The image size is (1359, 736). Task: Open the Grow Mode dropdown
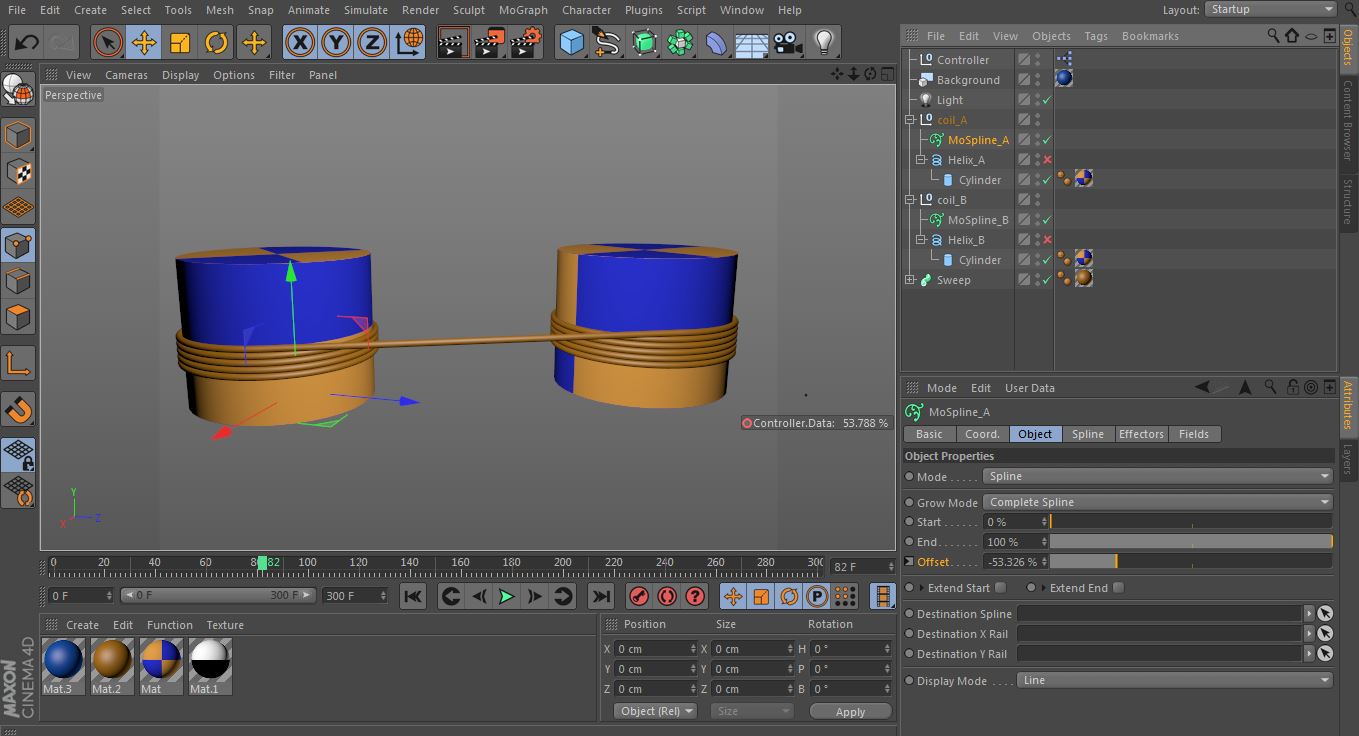(1158, 502)
